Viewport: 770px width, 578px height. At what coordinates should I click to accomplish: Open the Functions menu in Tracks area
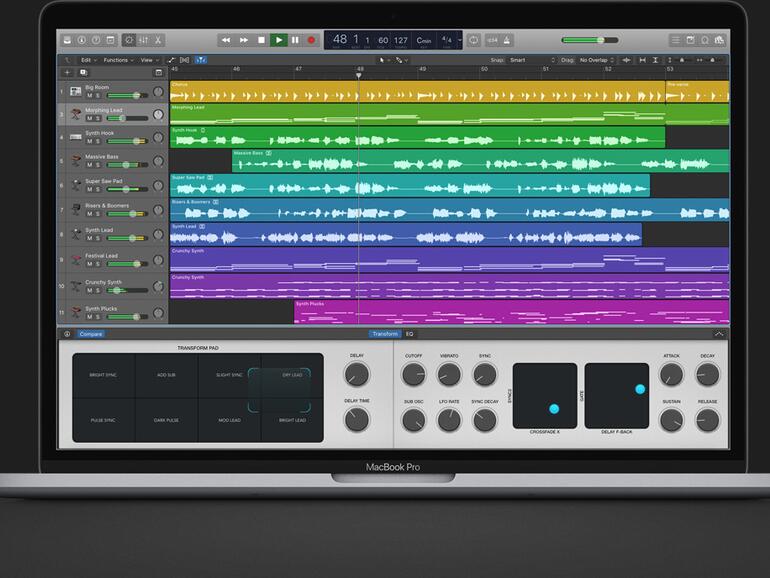click(118, 60)
